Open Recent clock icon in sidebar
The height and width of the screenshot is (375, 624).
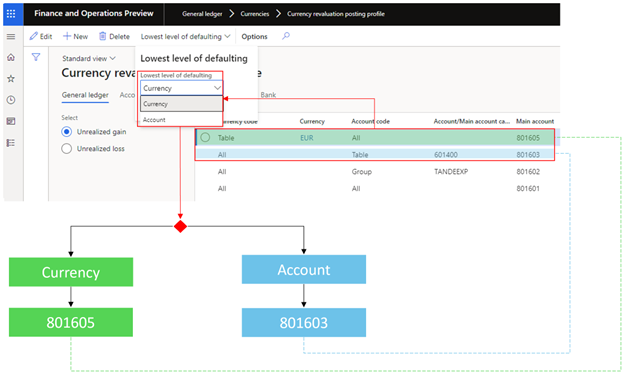(x=11, y=100)
